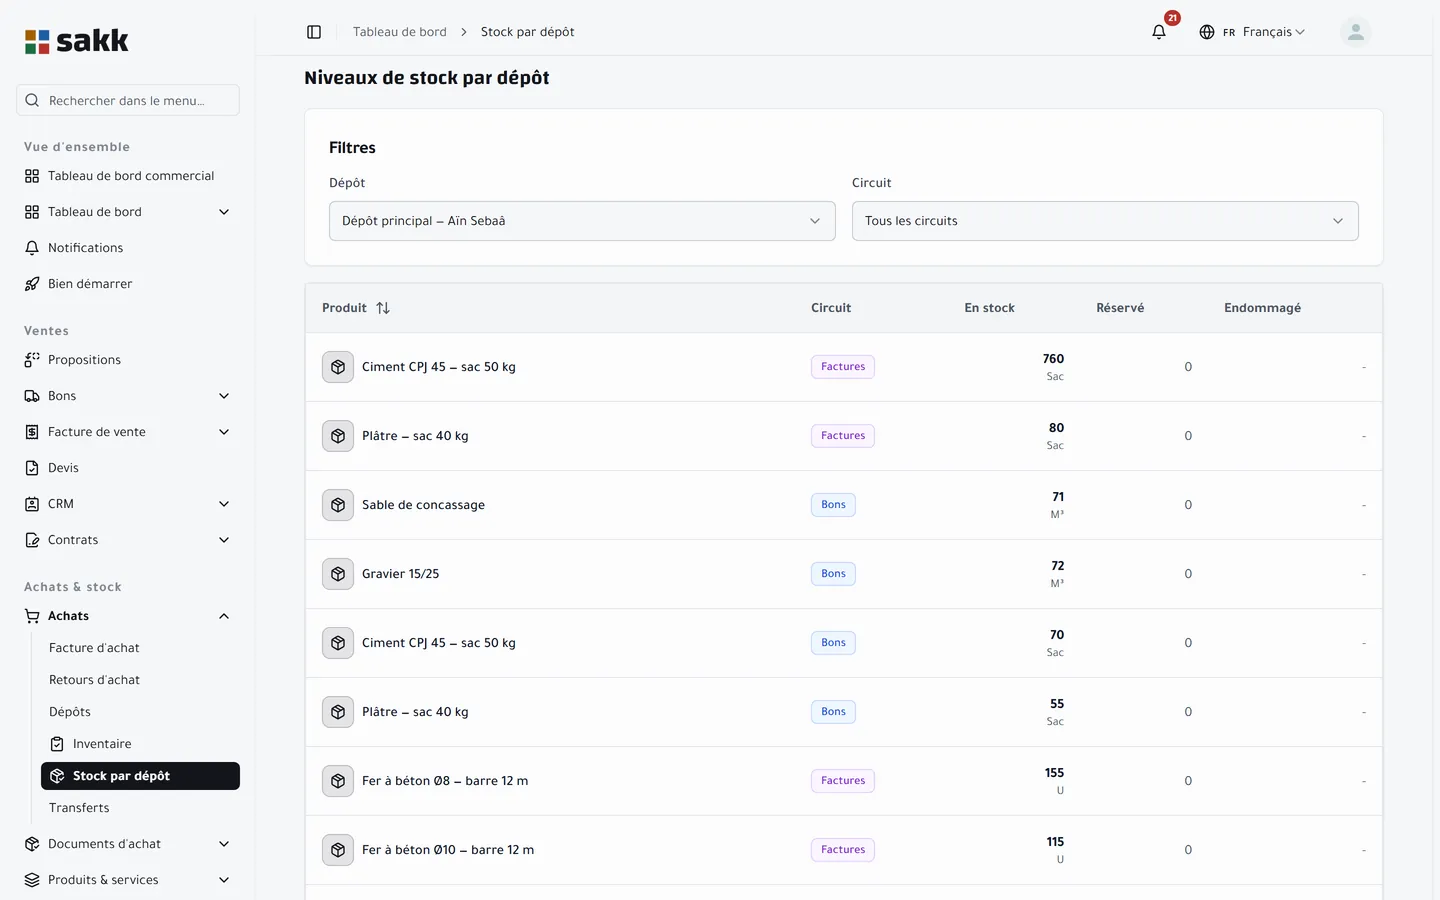This screenshot has height=900, width=1440.
Task: Select the active Stock par dépôt item
Action: (x=140, y=776)
